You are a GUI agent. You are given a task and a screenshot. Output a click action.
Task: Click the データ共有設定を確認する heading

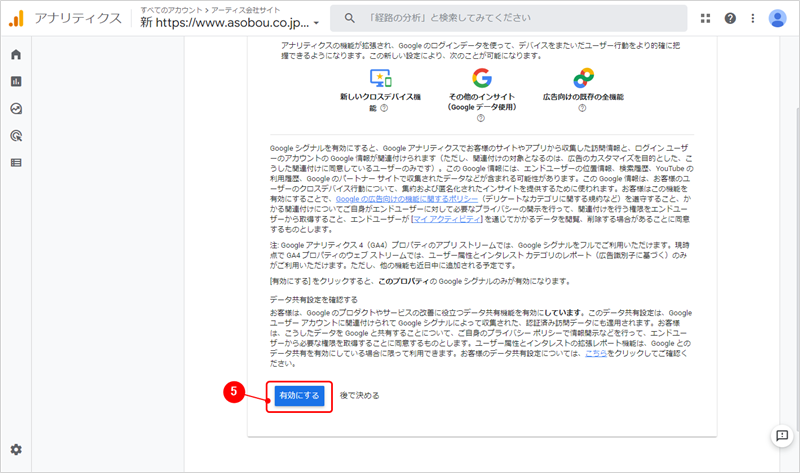coord(314,300)
